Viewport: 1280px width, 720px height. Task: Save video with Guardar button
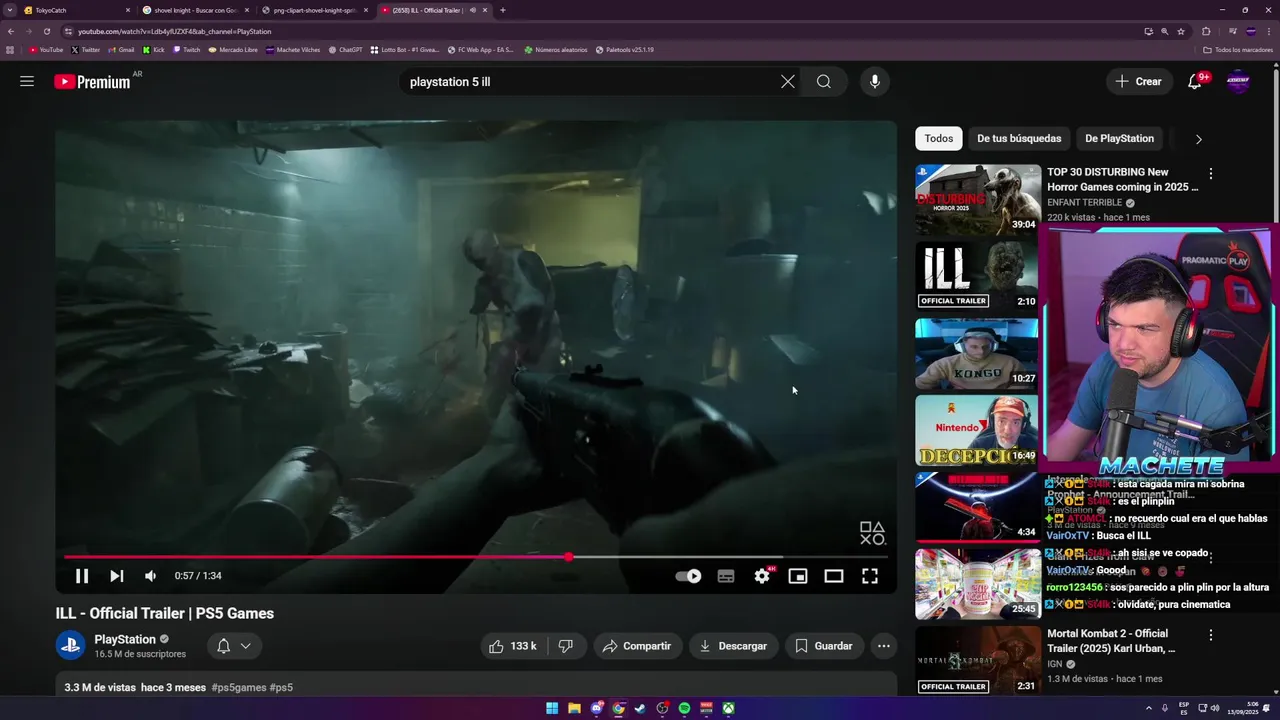coord(823,646)
